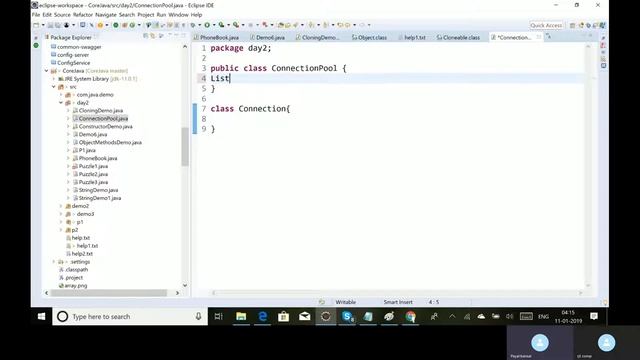
Task: Open the Edit menu
Action: (47, 15)
